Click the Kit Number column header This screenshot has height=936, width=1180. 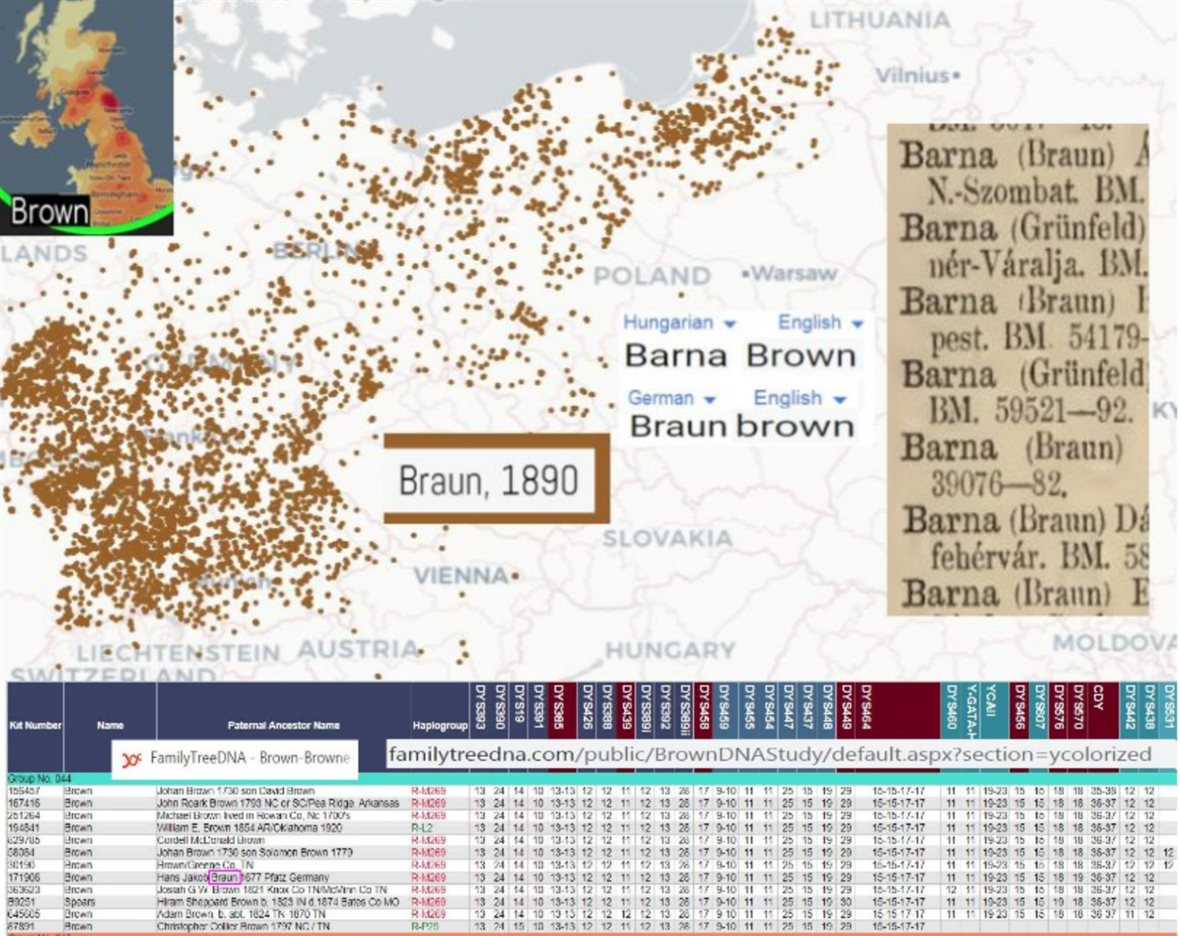click(32, 725)
